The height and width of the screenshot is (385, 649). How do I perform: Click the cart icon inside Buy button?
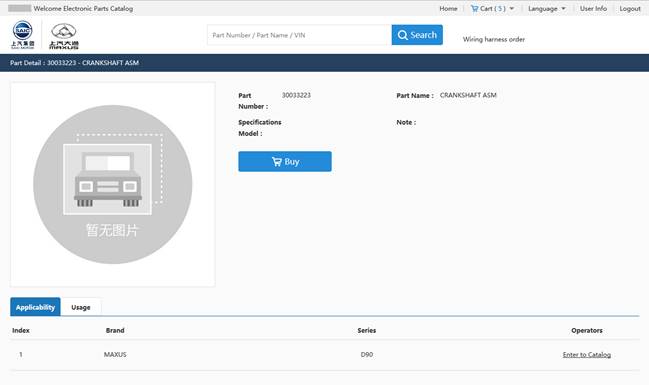[x=276, y=162]
